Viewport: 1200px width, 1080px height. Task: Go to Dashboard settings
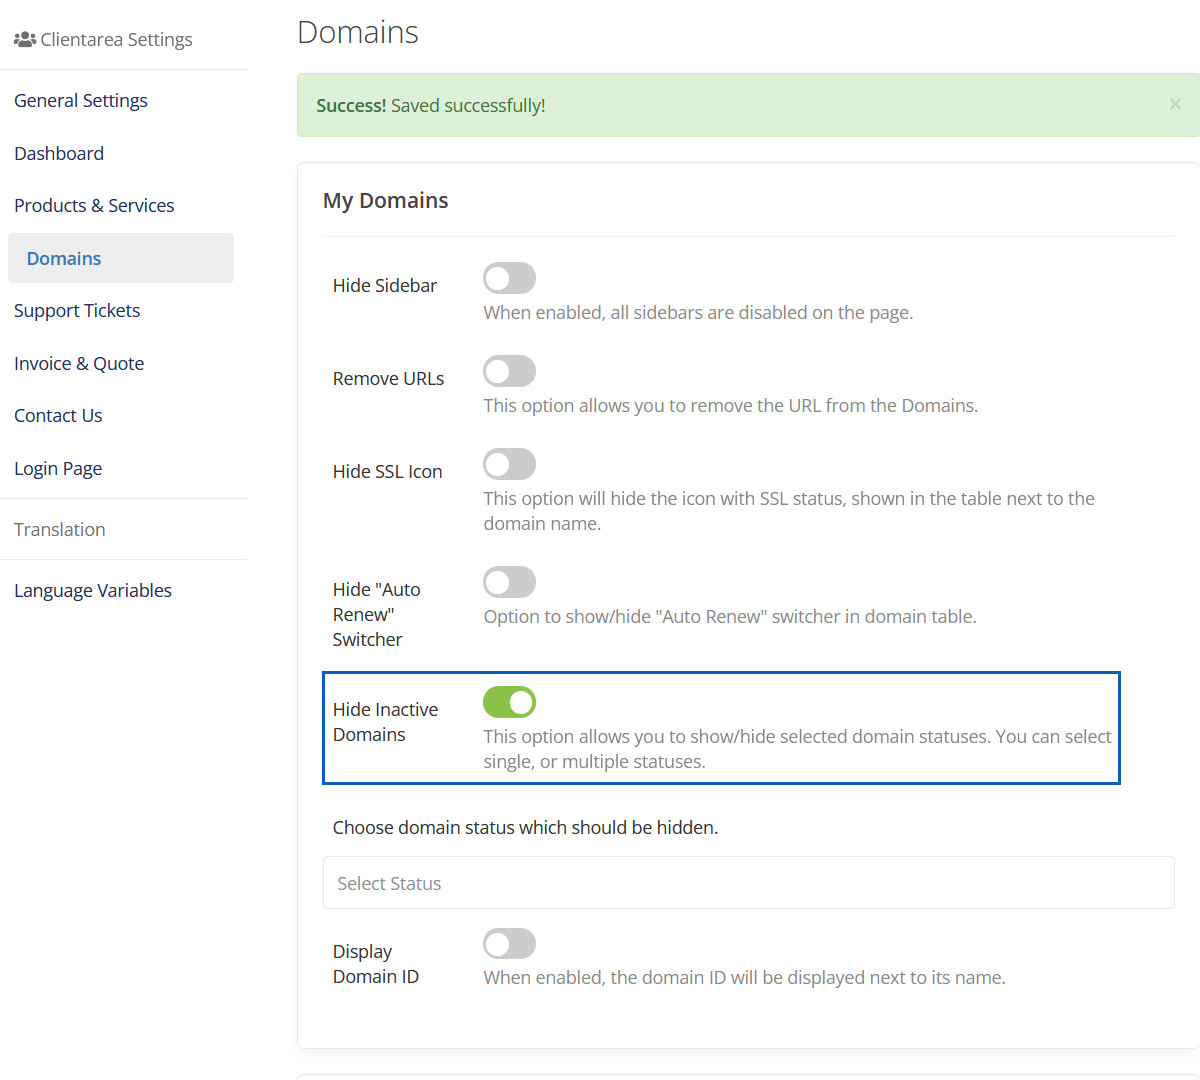[x=59, y=153]
